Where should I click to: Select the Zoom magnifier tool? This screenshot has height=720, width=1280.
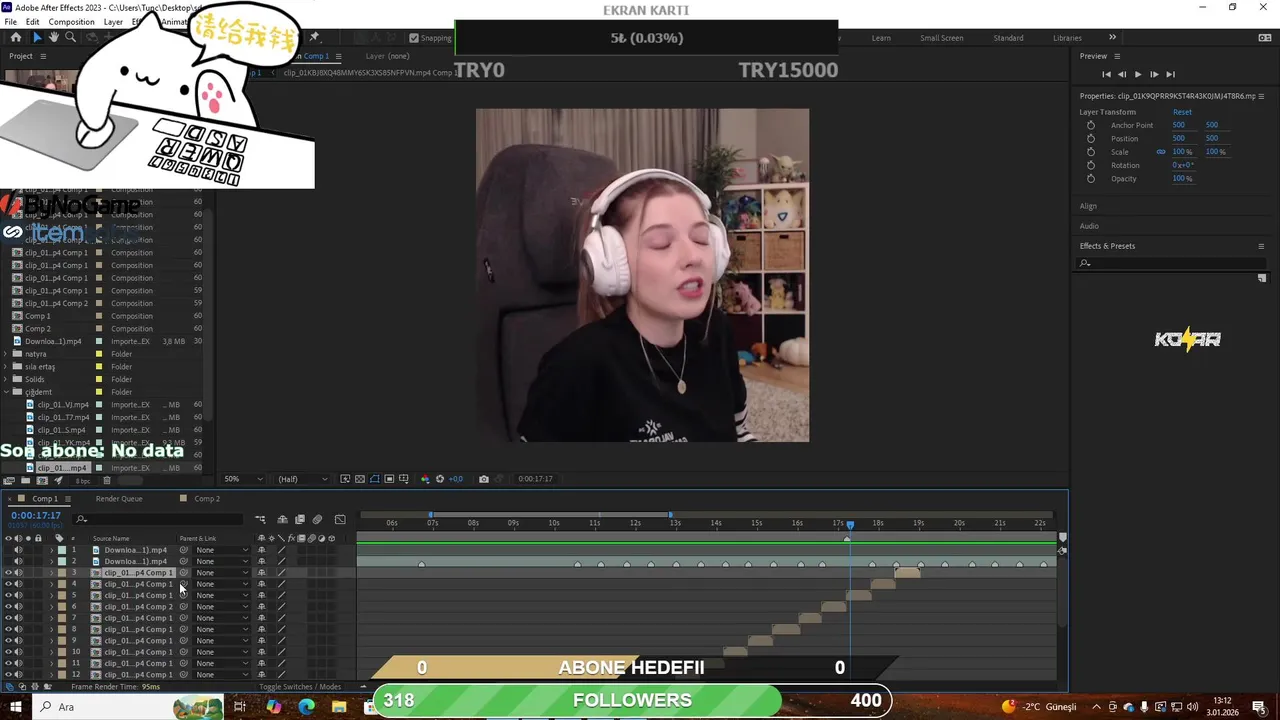tap(70, 38)
